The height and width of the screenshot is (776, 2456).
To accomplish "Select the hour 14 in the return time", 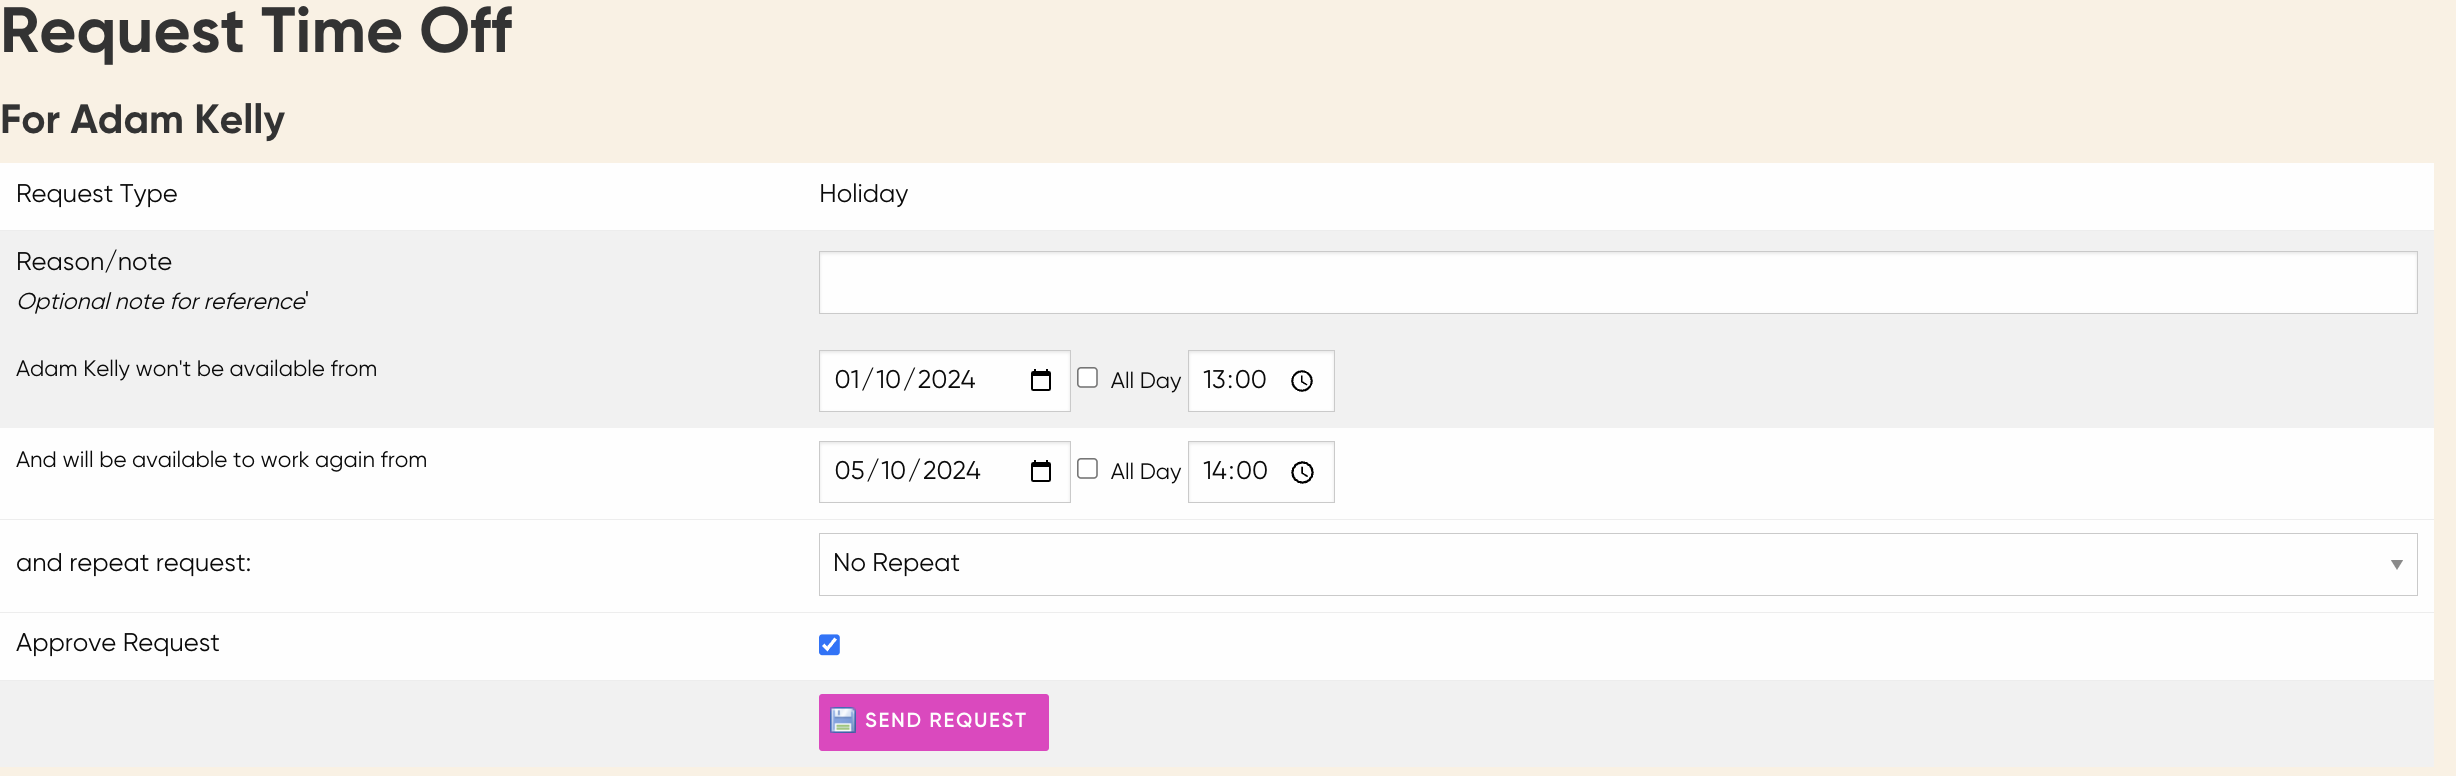I will coord(1215,471).
